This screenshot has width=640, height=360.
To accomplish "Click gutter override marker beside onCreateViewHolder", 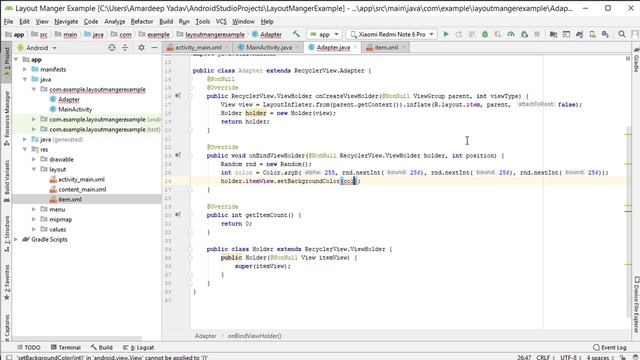I will (x=178, y=96).
